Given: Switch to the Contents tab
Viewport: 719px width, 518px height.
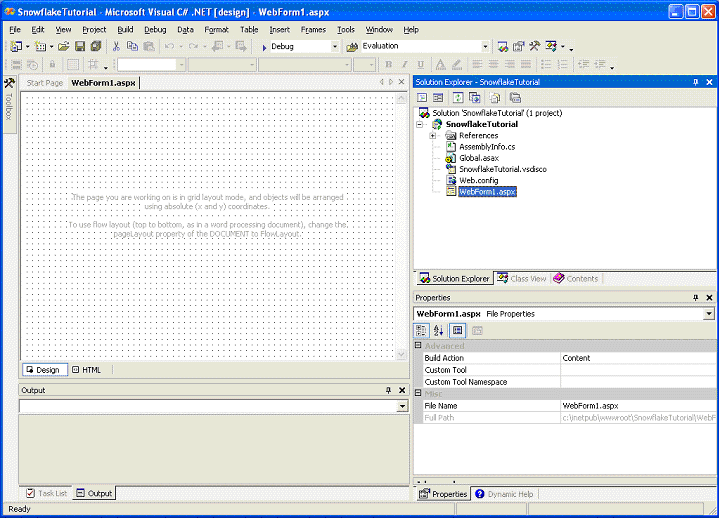Looking at the screenshot, I should pos(576,279).
